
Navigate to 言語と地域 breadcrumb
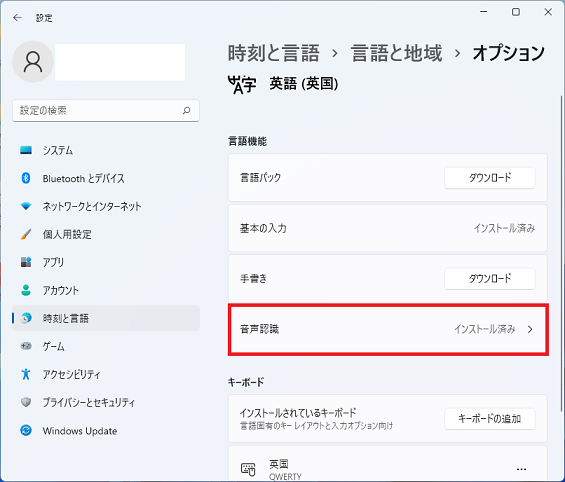point(396,53)
